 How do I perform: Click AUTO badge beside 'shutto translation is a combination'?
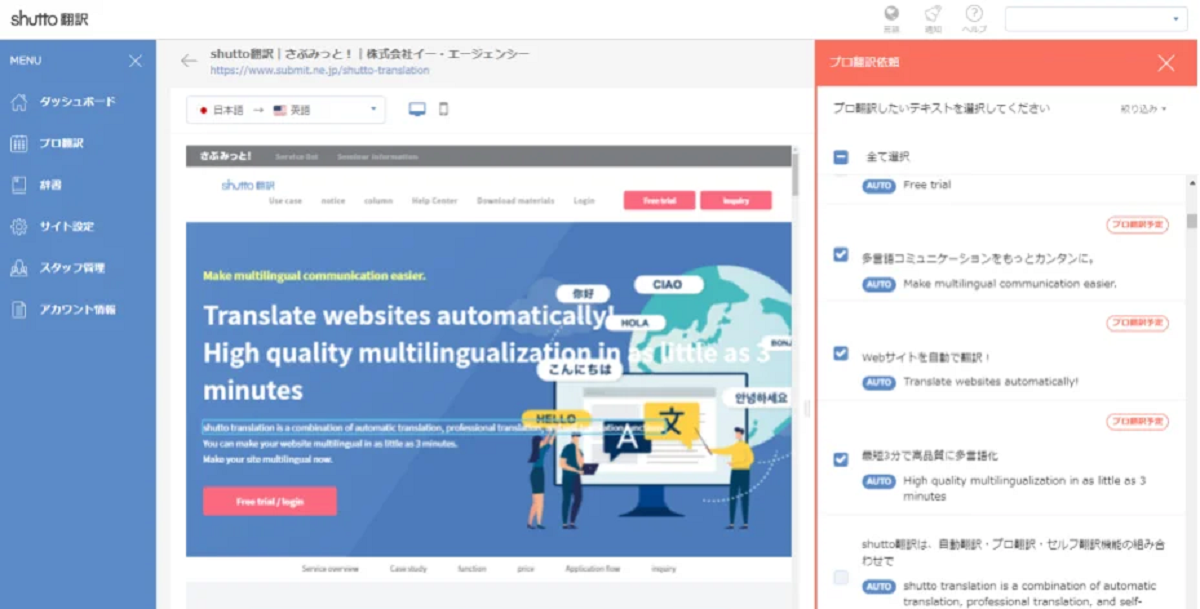point(879,586)
